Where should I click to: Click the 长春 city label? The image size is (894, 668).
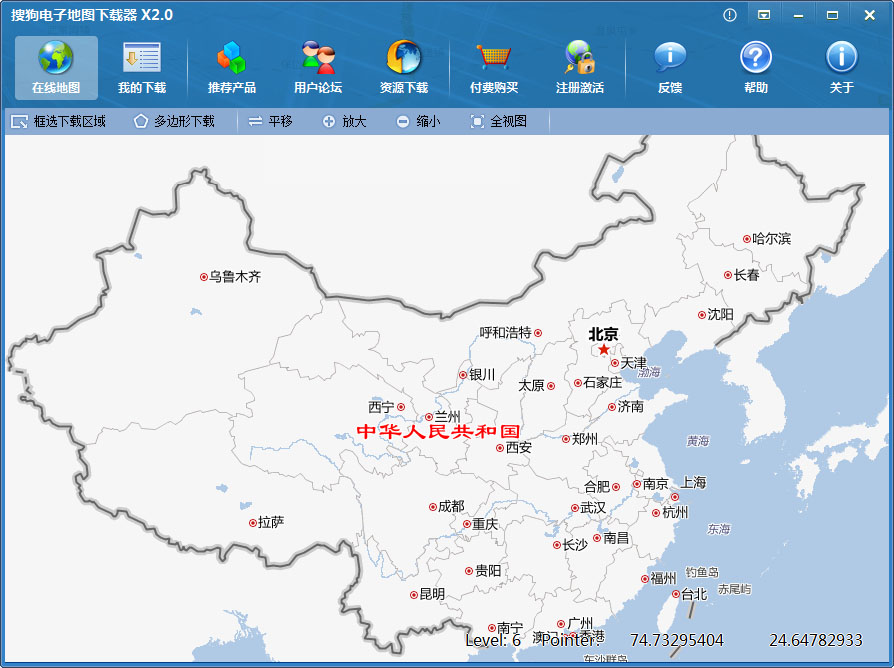[746, 275]
